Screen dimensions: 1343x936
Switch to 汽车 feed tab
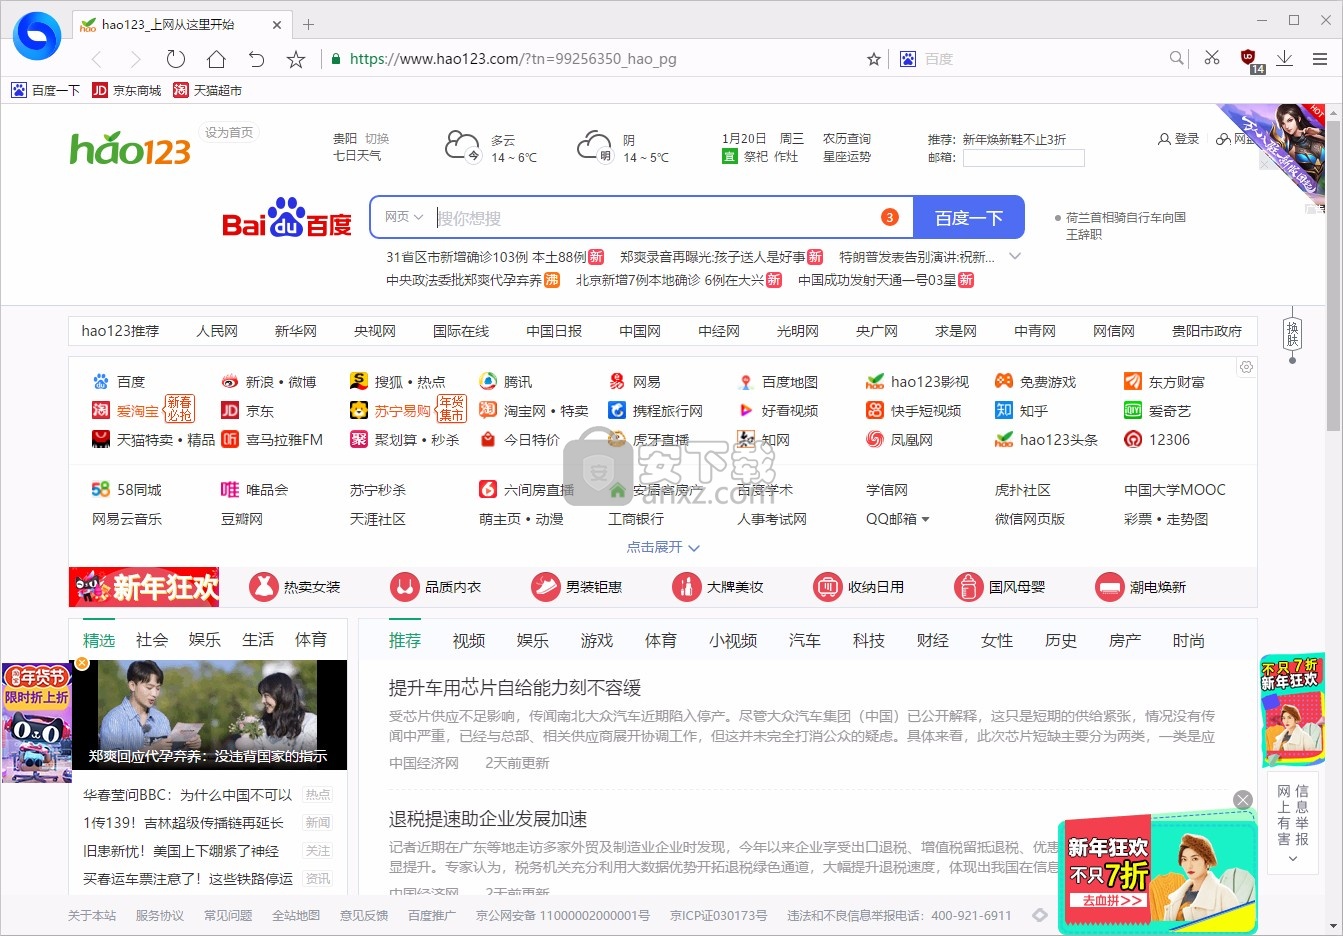click(x=805, y=641)
